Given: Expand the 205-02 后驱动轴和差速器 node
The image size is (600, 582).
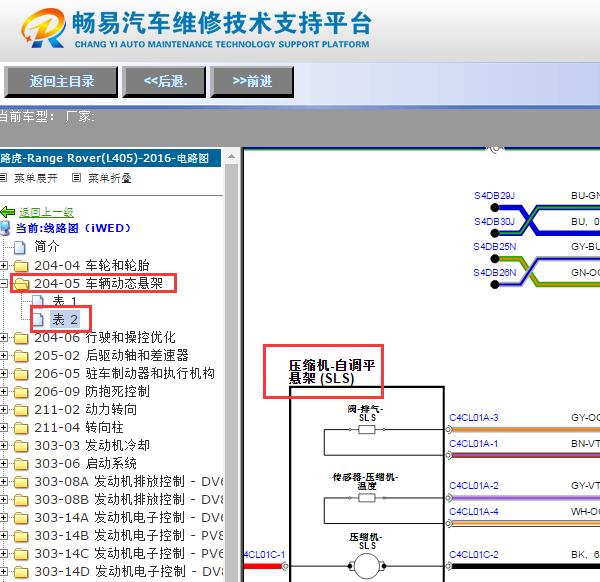Looking at the screenshot, I should (4, 355).
